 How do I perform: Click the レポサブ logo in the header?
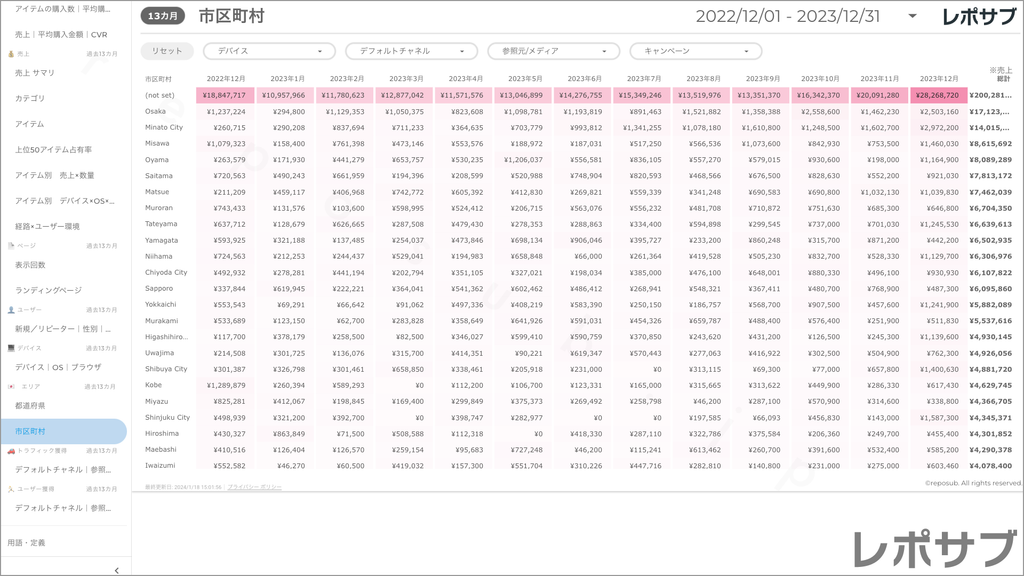[x=979, y=16]
